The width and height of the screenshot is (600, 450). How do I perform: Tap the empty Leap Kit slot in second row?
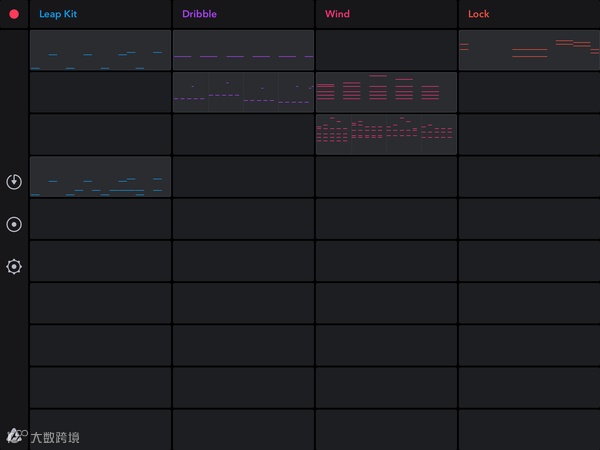click(x=100, y=92)
